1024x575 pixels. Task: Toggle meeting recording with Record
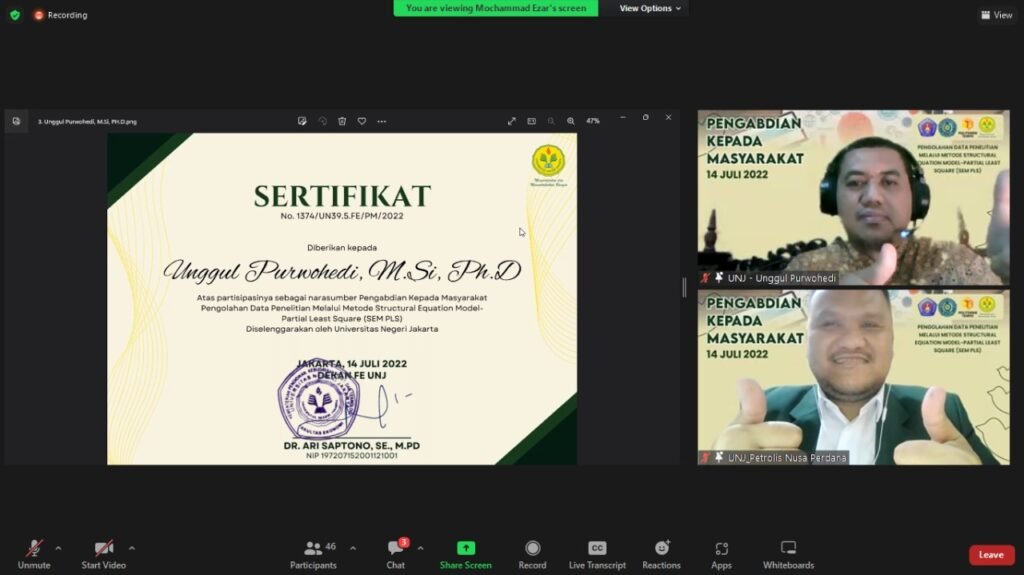(x=532, y=553)
